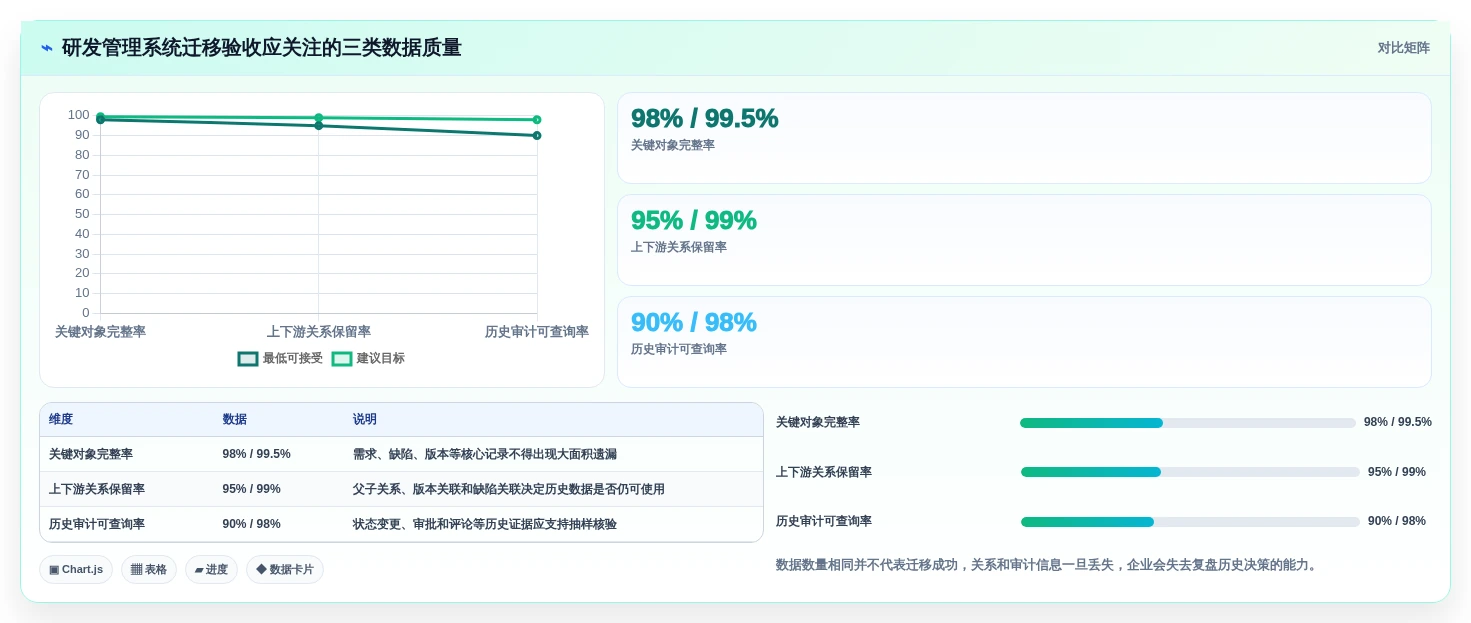The image size is (1471, 623).
Task: Click the 表格 tag chip
Action: tap(149, 569)
